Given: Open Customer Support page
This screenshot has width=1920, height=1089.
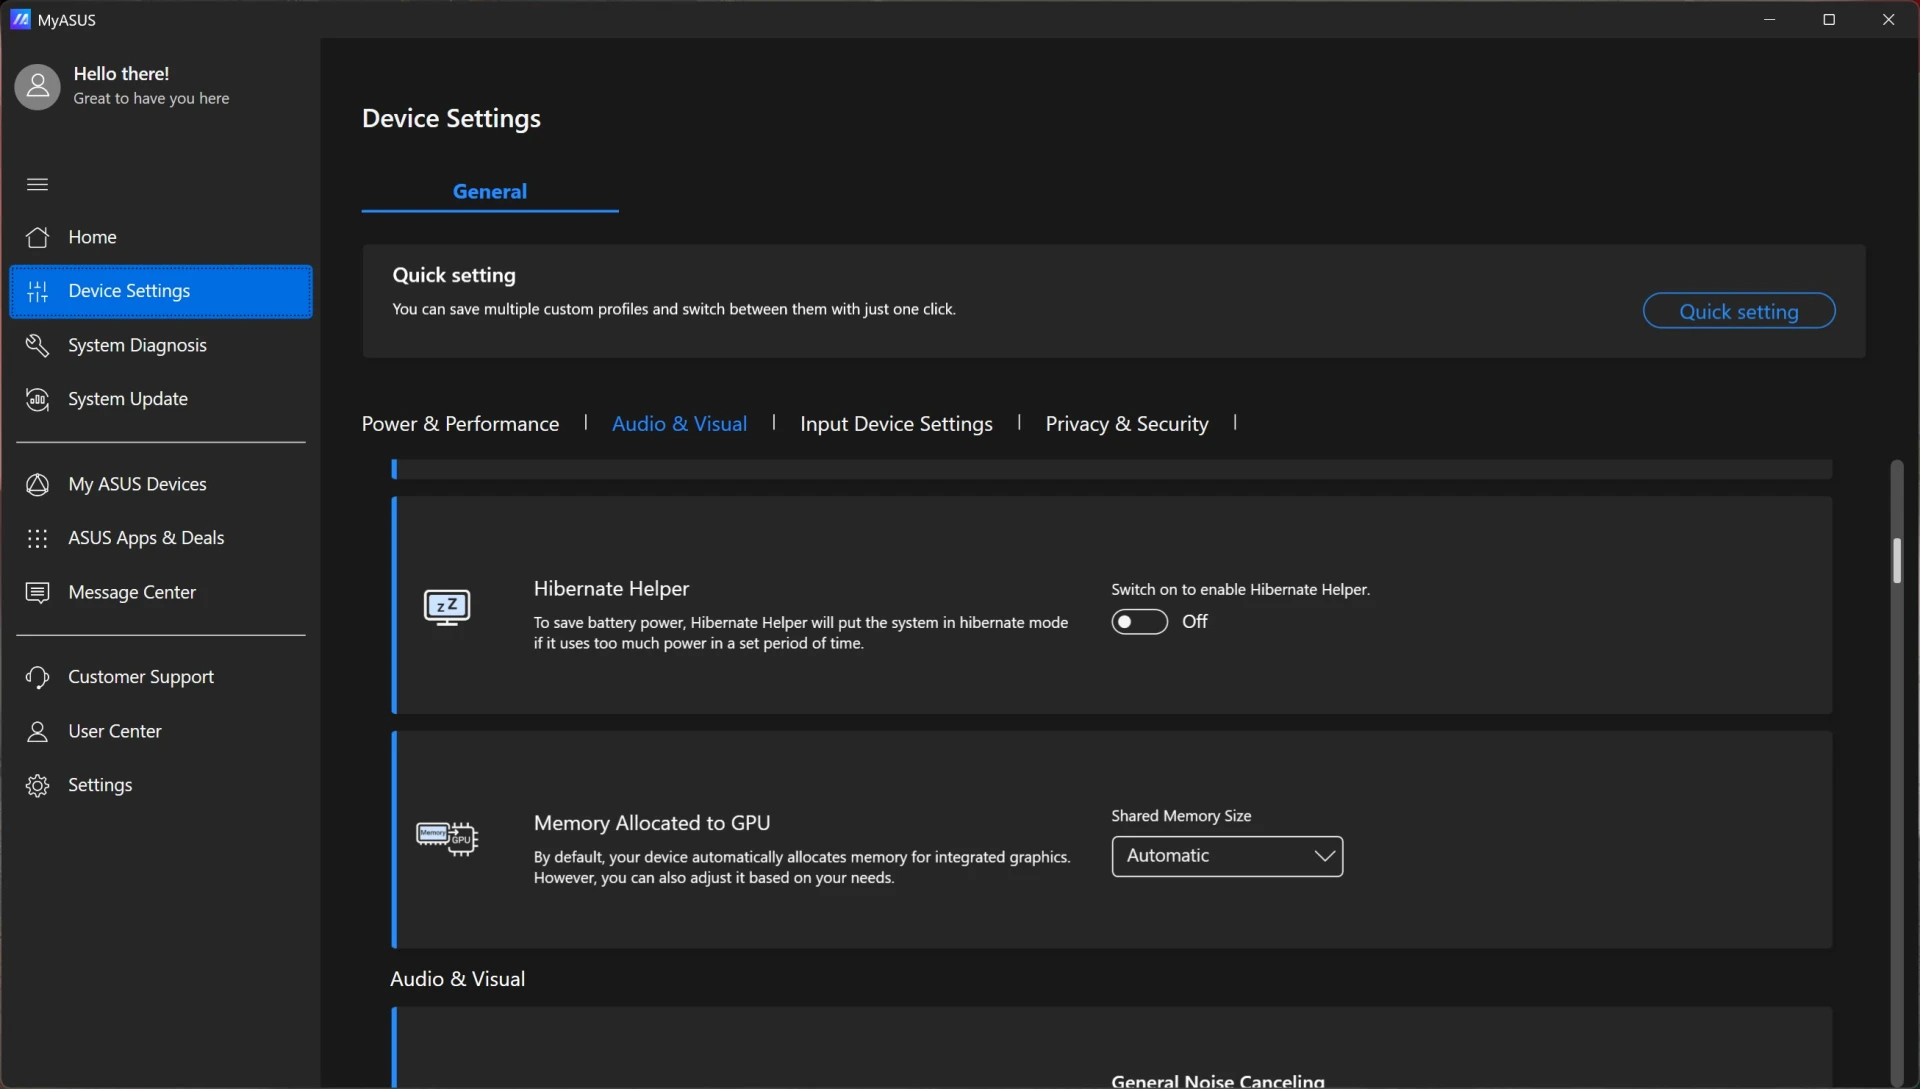Looking at the screenshot, I should [161, 677].
